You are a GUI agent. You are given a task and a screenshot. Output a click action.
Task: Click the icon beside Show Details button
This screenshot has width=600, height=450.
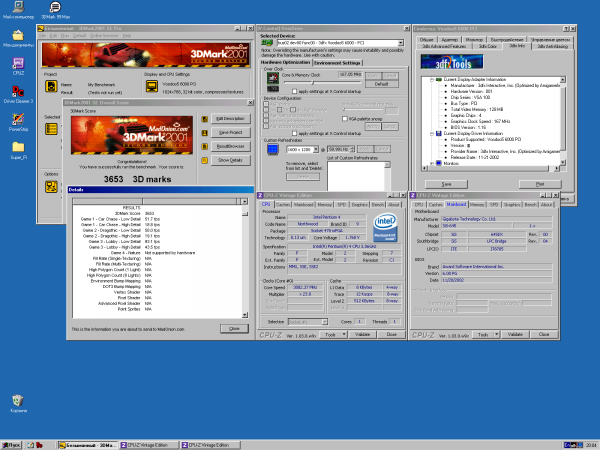205,160
